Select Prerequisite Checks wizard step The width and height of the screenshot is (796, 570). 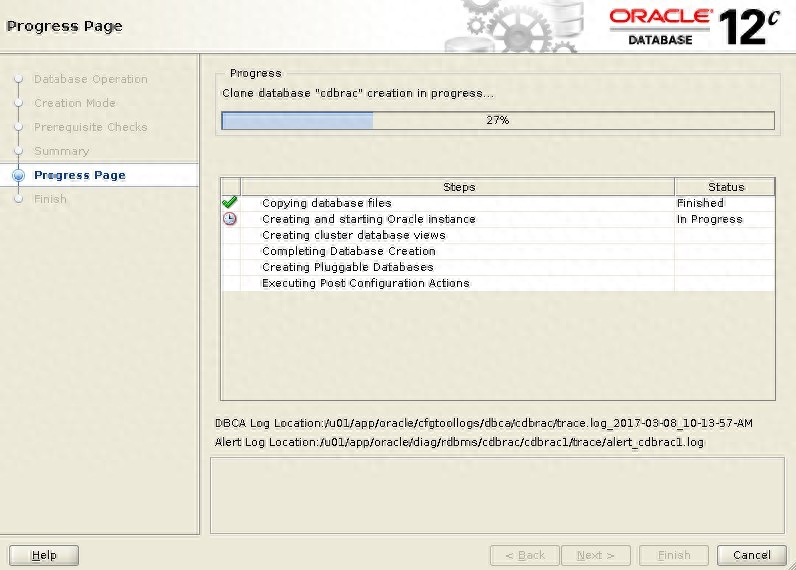pyautogui.click(x=90, y=127)
